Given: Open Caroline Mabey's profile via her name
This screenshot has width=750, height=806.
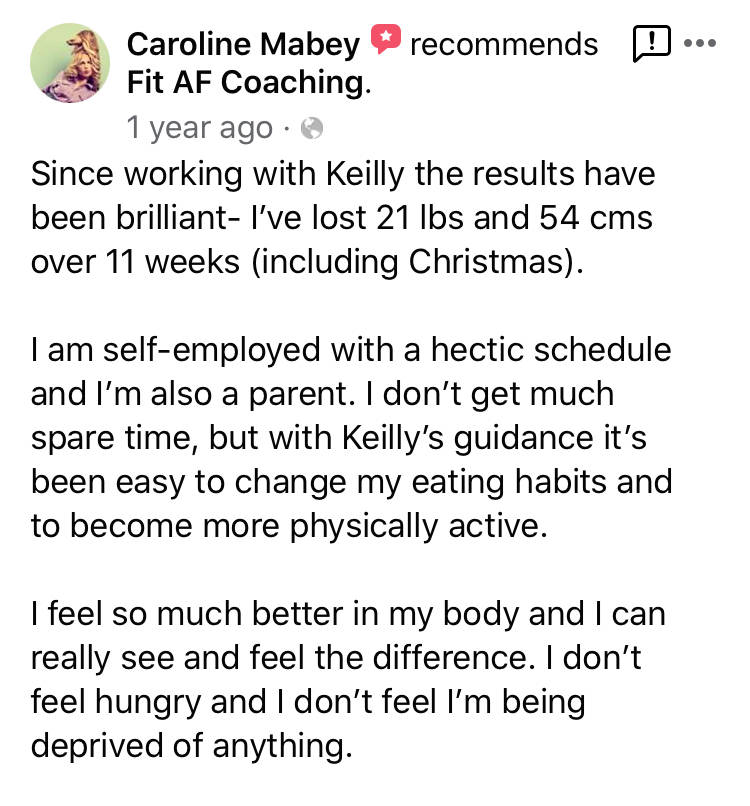Looking at the screenshot, I should (243, 44).
